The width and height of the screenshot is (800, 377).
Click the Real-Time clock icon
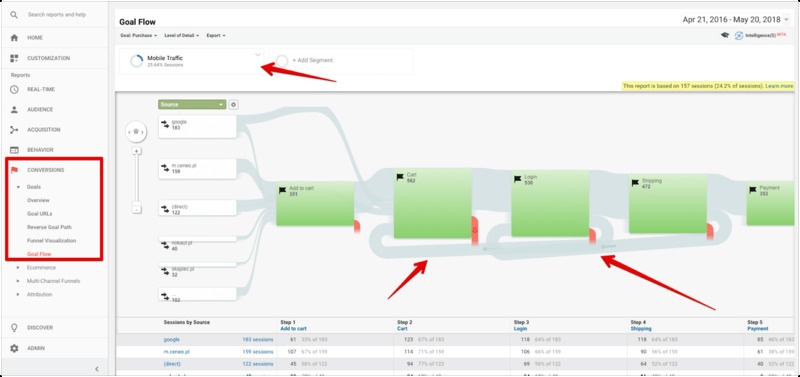(14, 89)
